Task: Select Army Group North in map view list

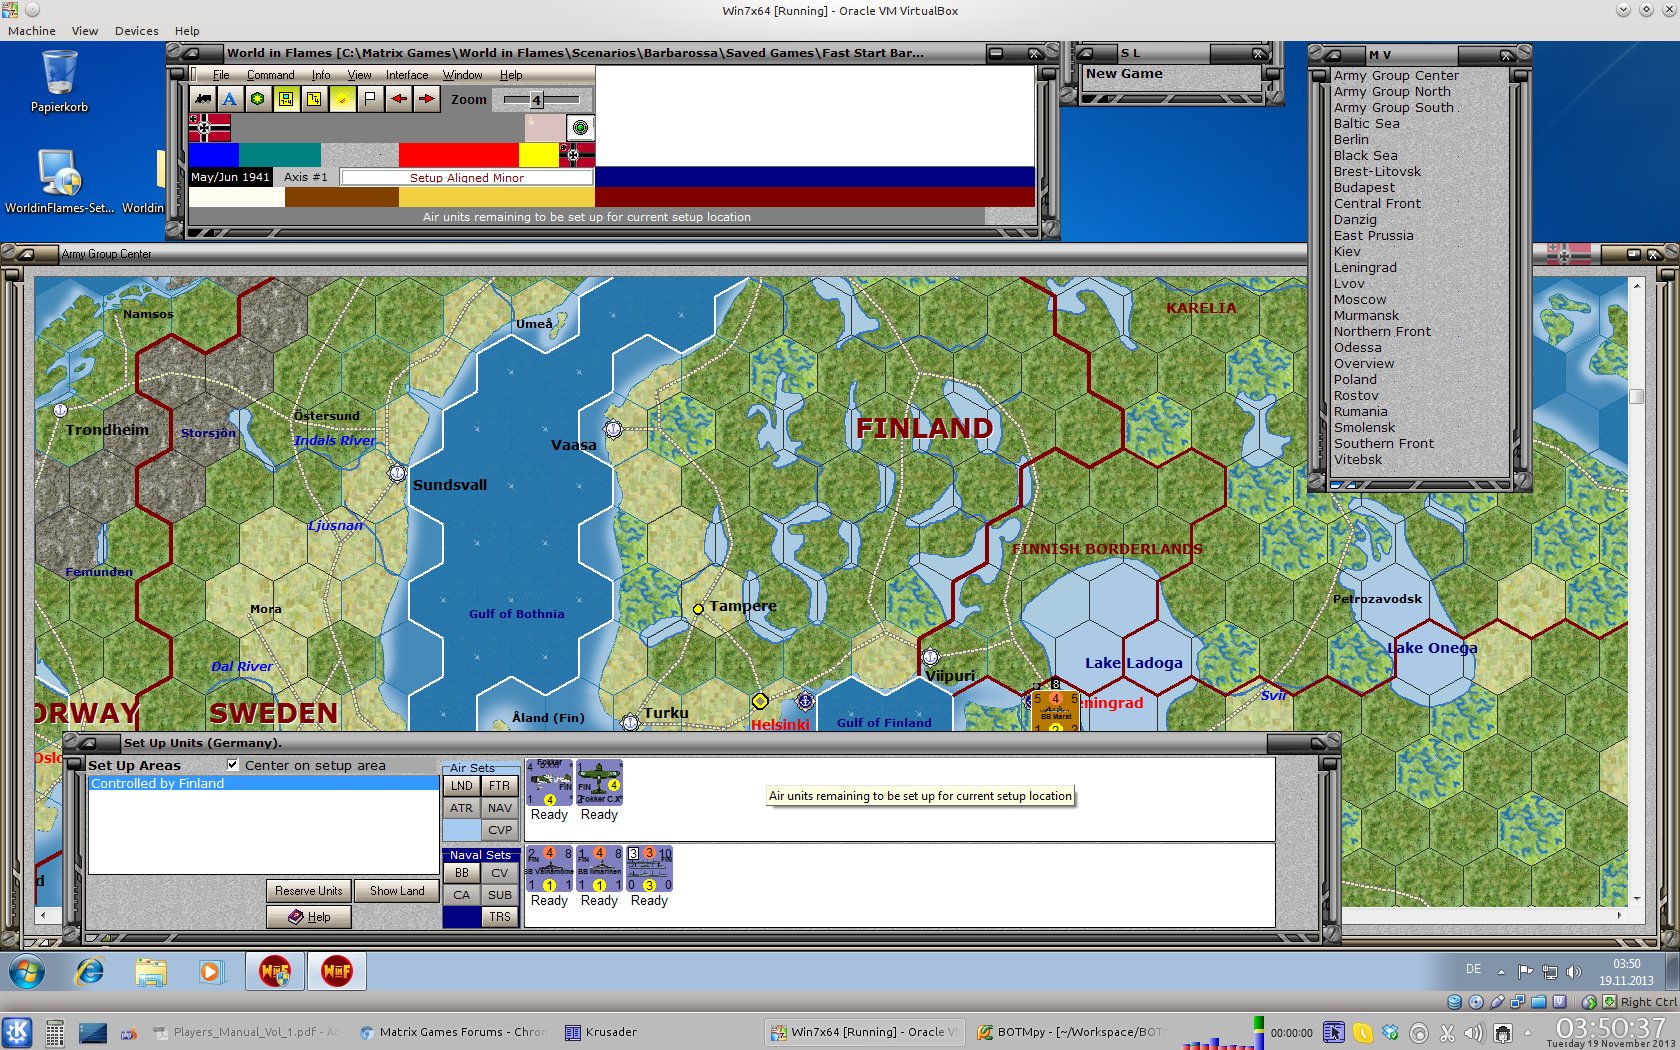Action: click(x=1392, y=92)
